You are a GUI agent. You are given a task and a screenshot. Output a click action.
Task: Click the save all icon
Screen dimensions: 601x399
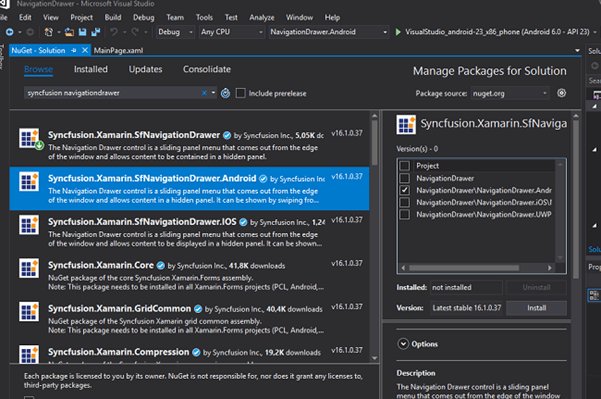(x=95, y=32)
